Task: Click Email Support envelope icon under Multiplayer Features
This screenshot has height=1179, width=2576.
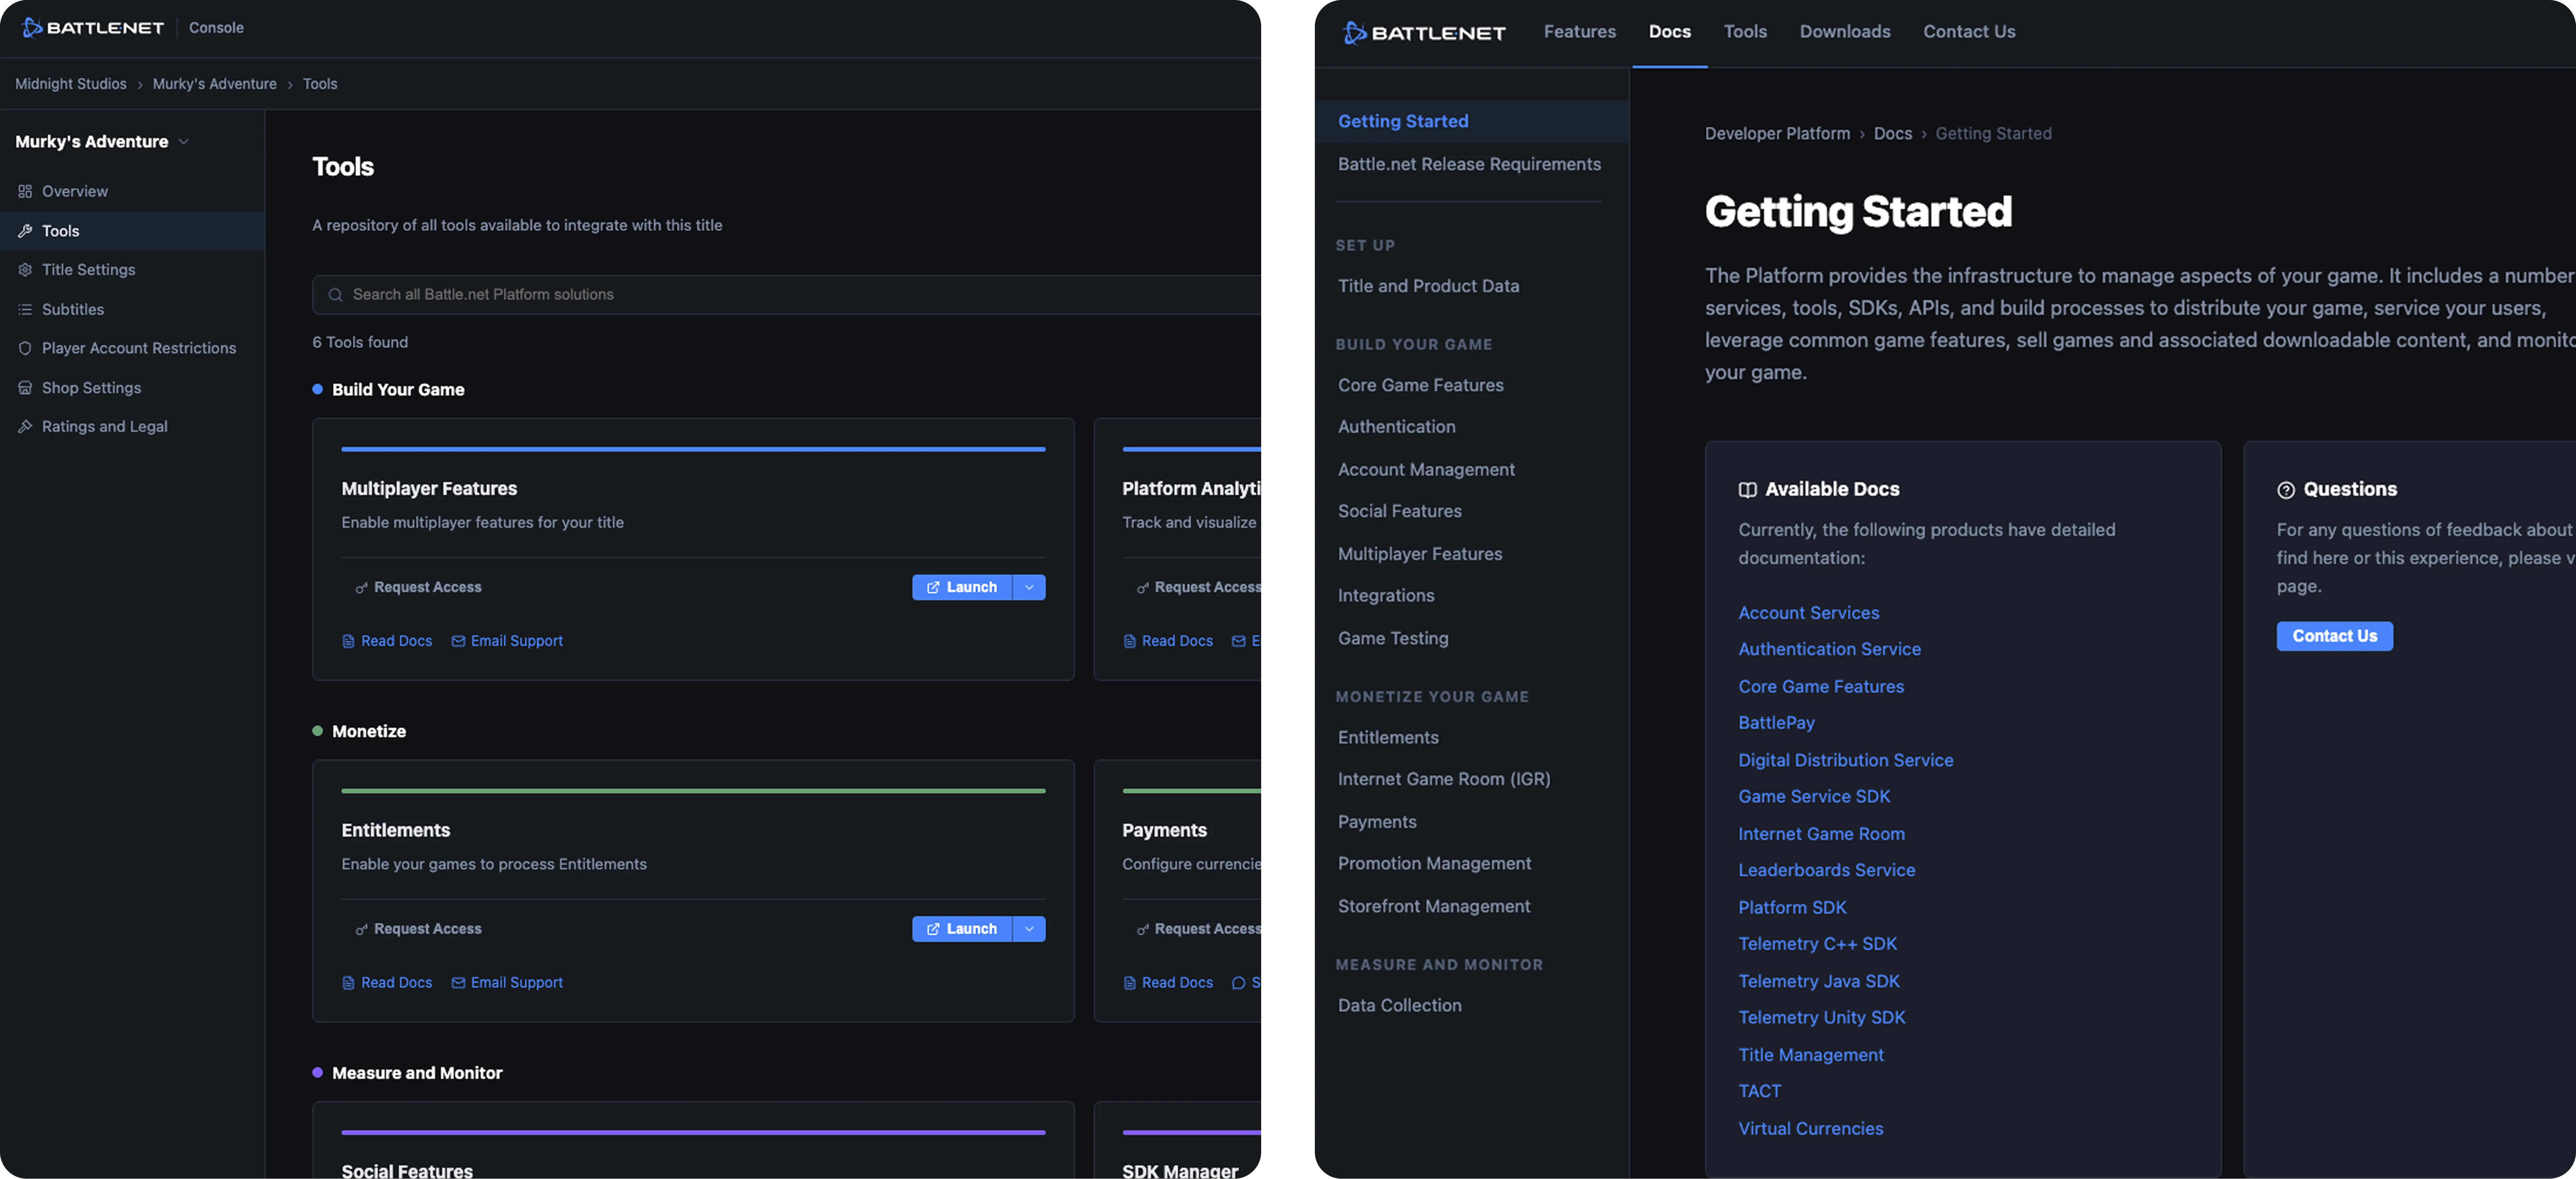Action: 458,641
